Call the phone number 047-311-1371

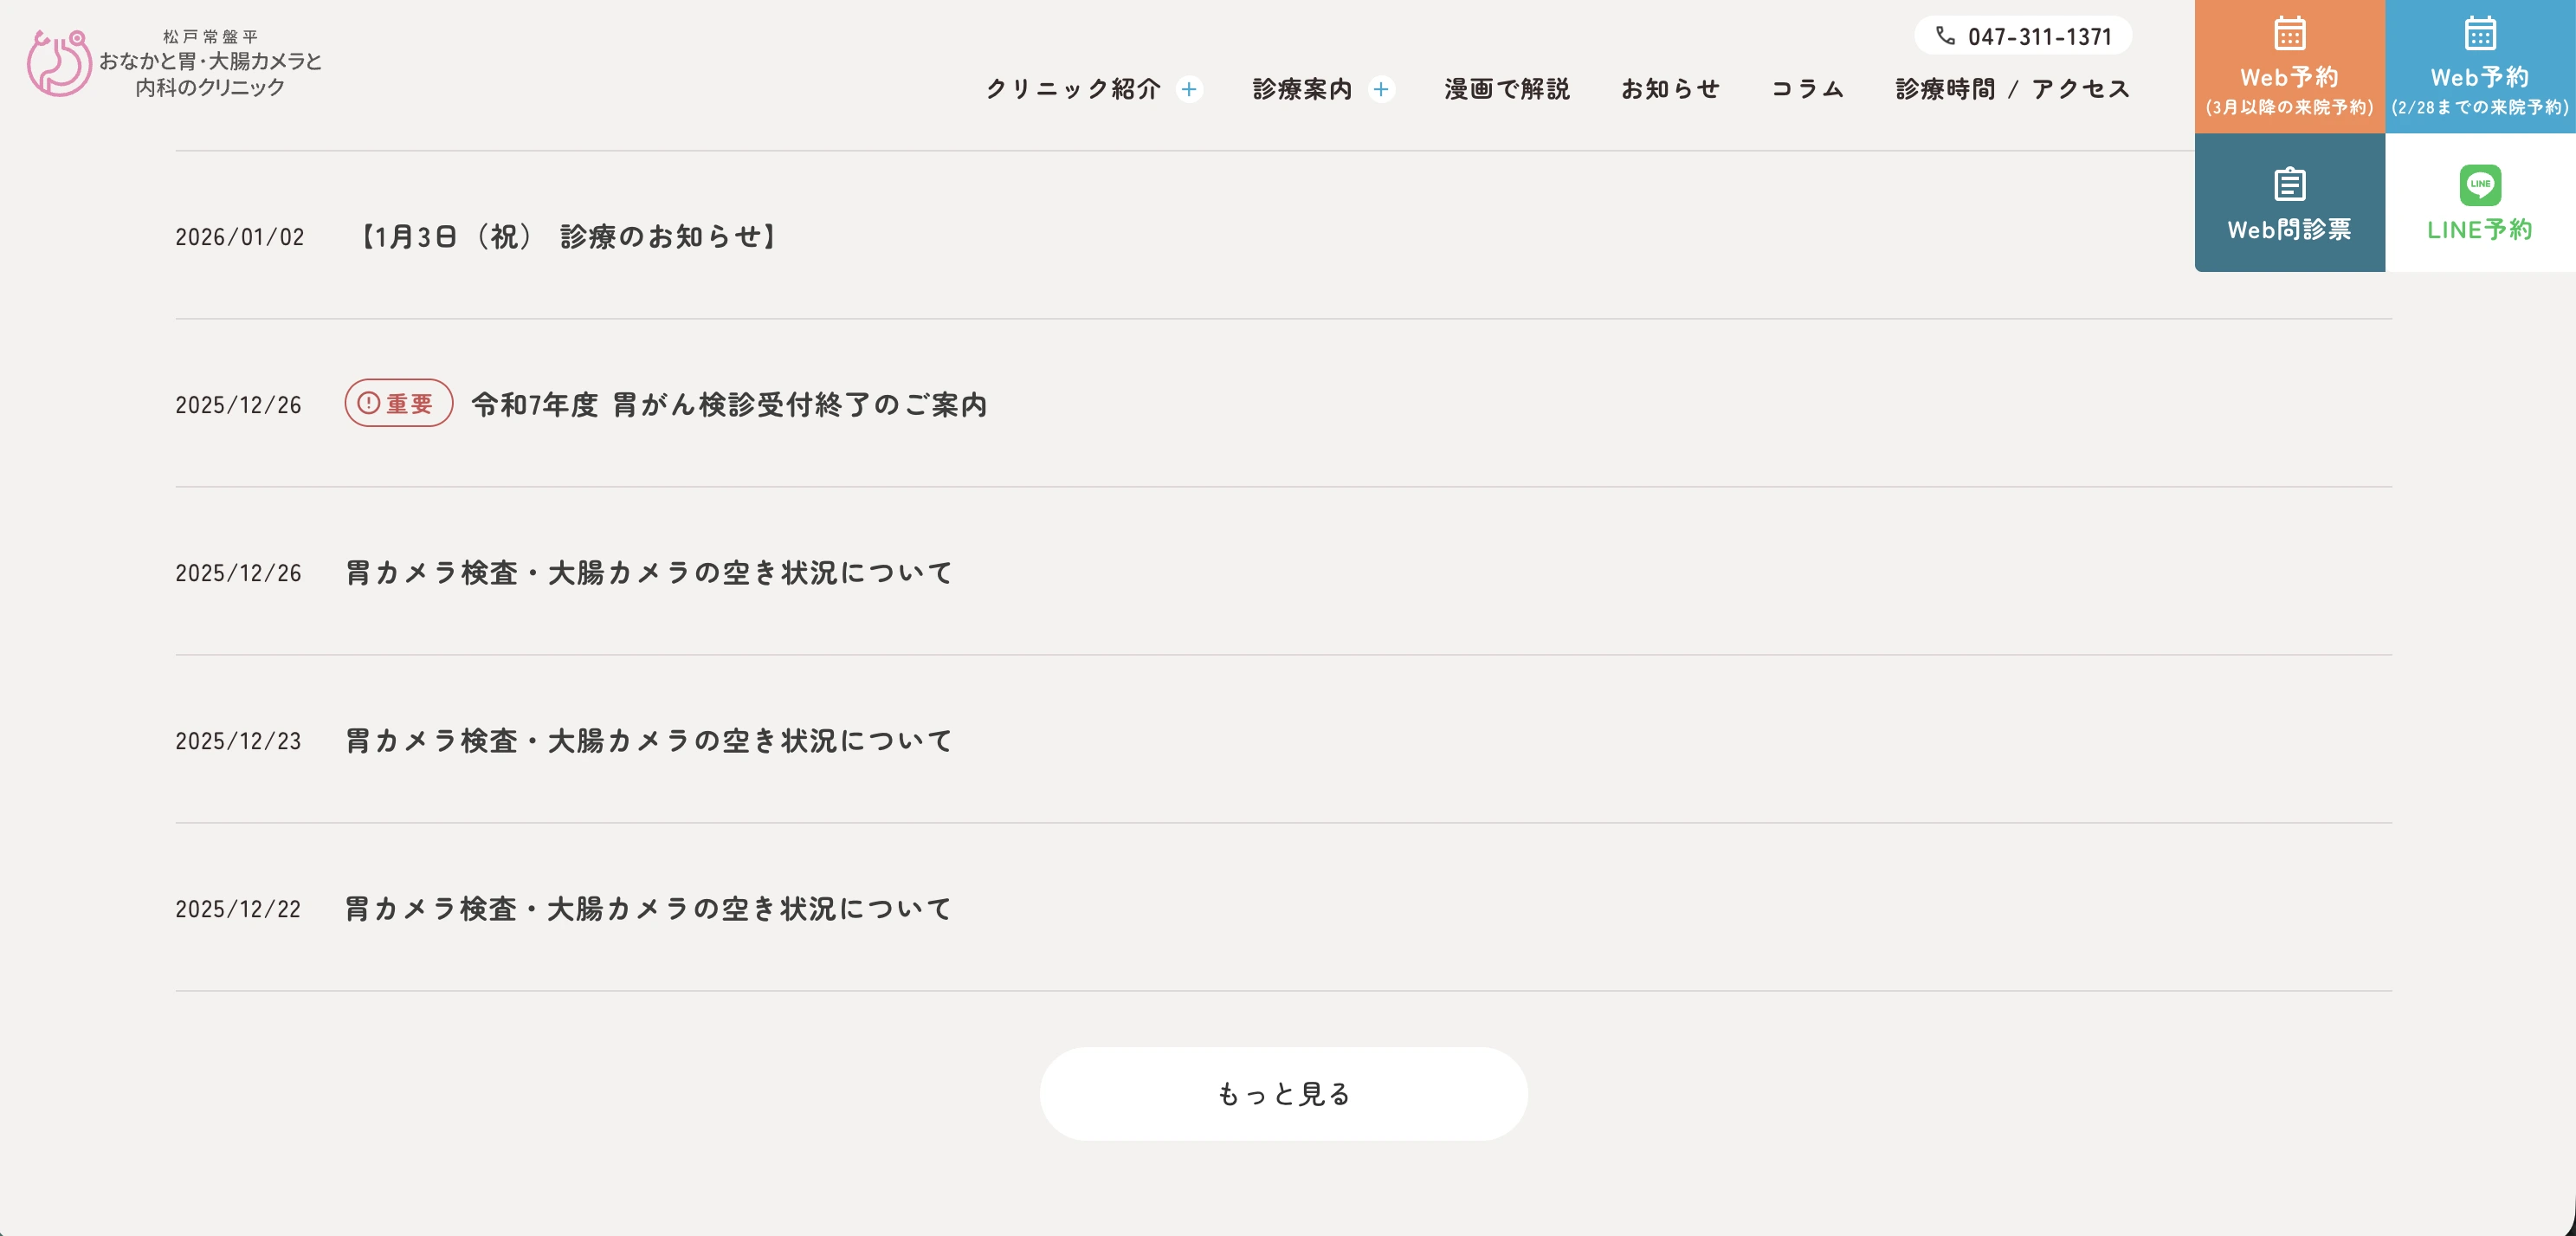pos(2039,37)
